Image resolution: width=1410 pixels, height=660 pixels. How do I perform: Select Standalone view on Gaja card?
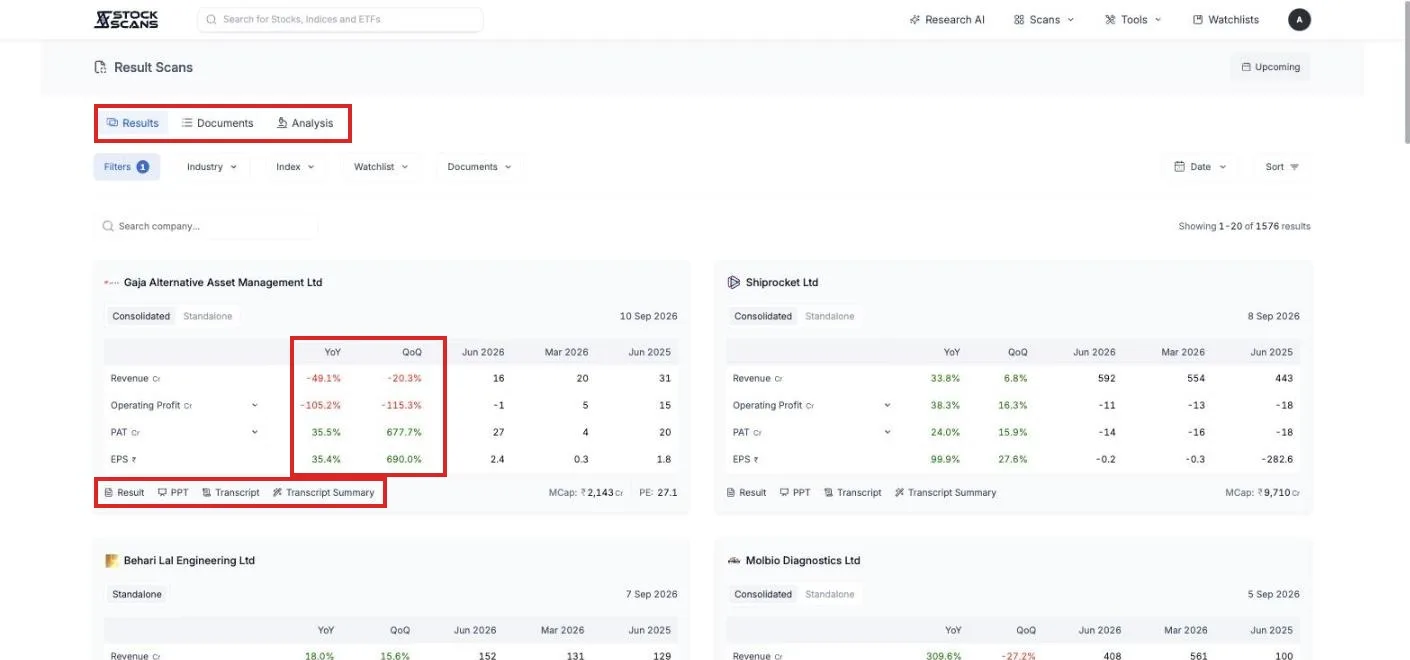point(208,316)
